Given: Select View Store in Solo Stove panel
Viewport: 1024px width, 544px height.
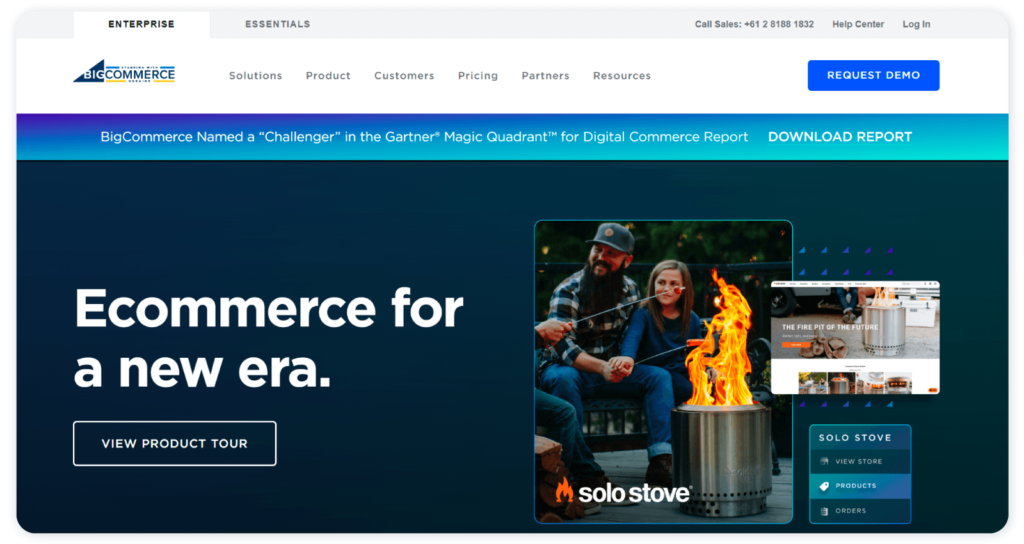Looking at the screenshot, I should (x=860, y=462).
